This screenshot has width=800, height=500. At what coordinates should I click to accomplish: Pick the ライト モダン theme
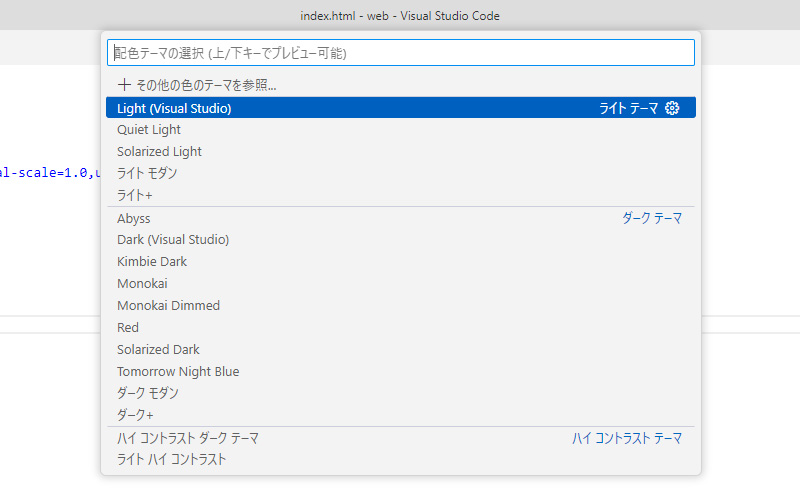(x=147, y=174)
